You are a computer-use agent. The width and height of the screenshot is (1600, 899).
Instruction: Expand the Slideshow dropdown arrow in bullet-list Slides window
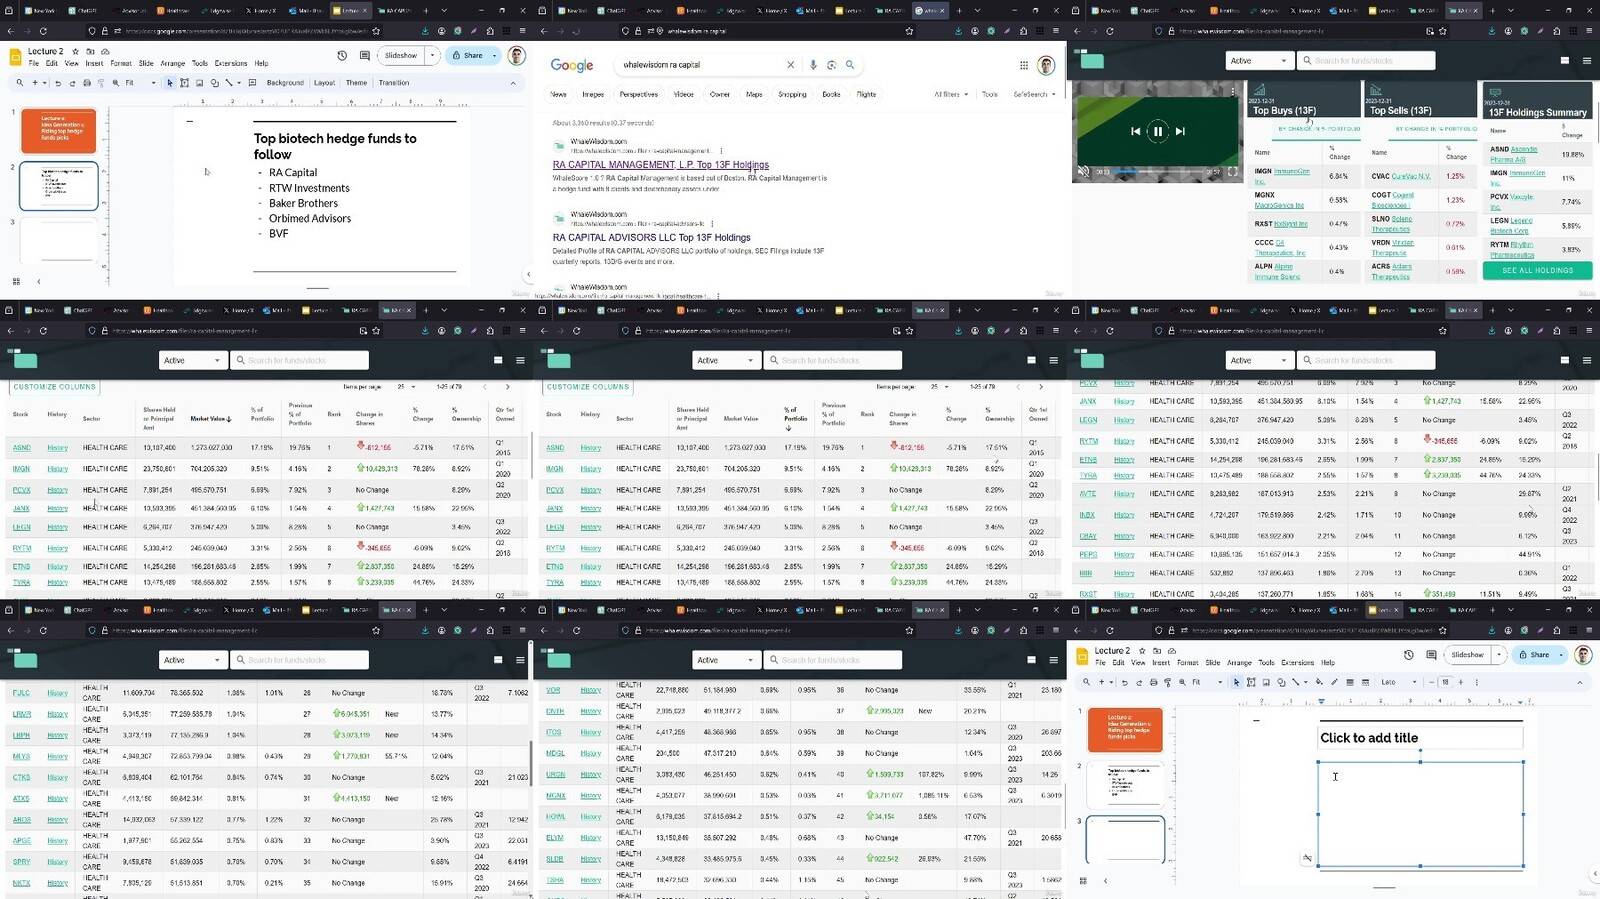432,56
